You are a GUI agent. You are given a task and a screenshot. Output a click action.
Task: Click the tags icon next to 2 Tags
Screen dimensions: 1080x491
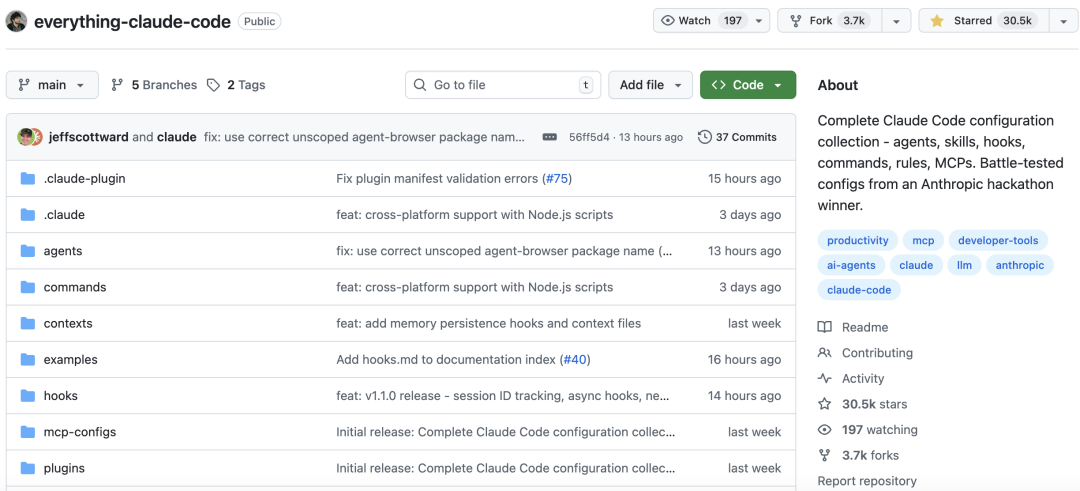[x=214, y=85]
